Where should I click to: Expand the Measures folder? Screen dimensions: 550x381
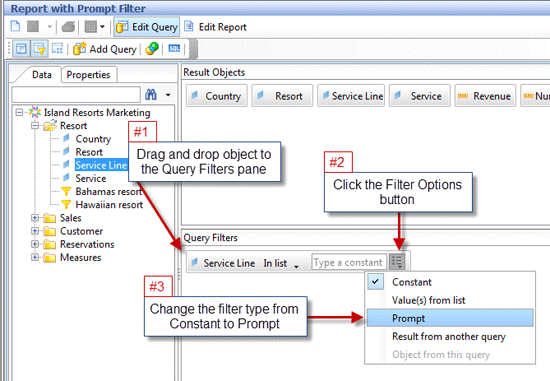point(35,257)
